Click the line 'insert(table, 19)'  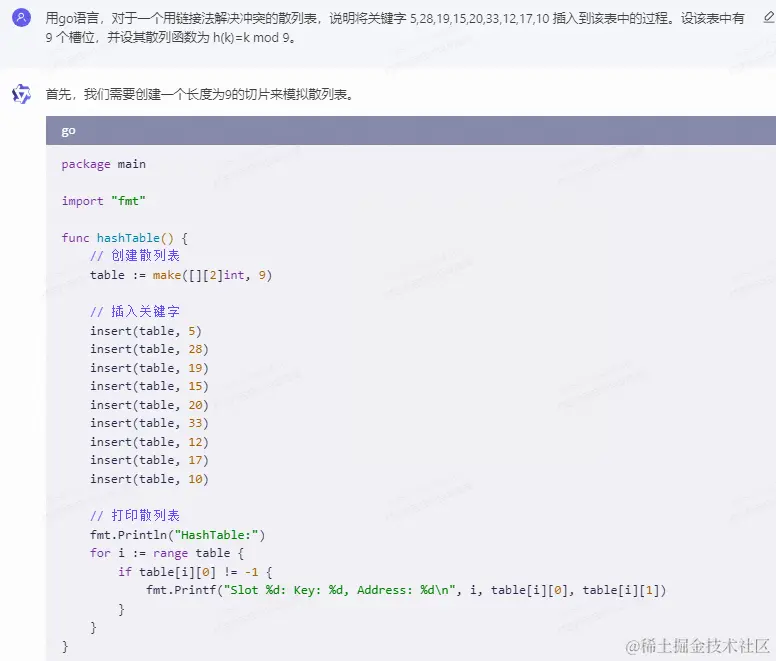(149, 368)
